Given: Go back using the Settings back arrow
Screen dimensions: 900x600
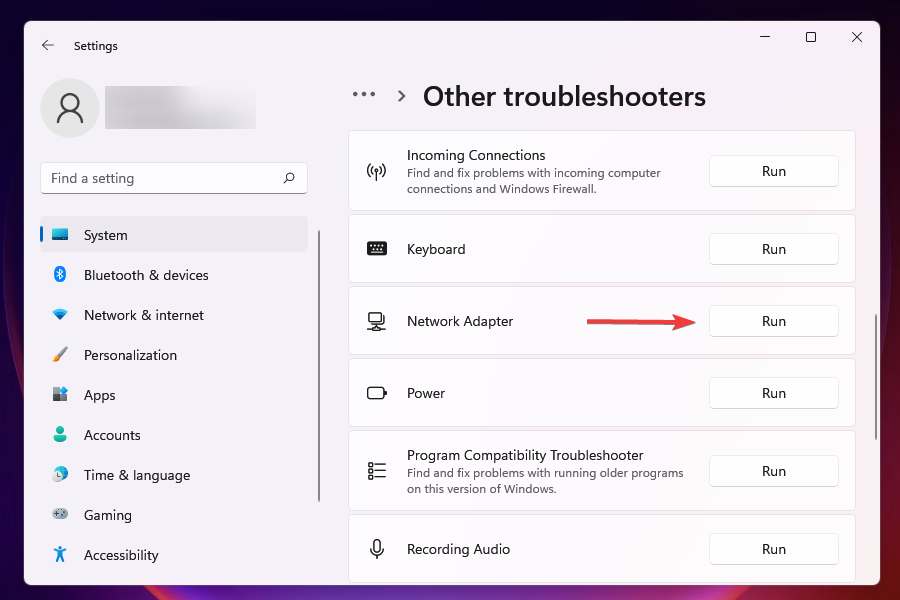Looking at the screenshot, I should pos(48,45).
